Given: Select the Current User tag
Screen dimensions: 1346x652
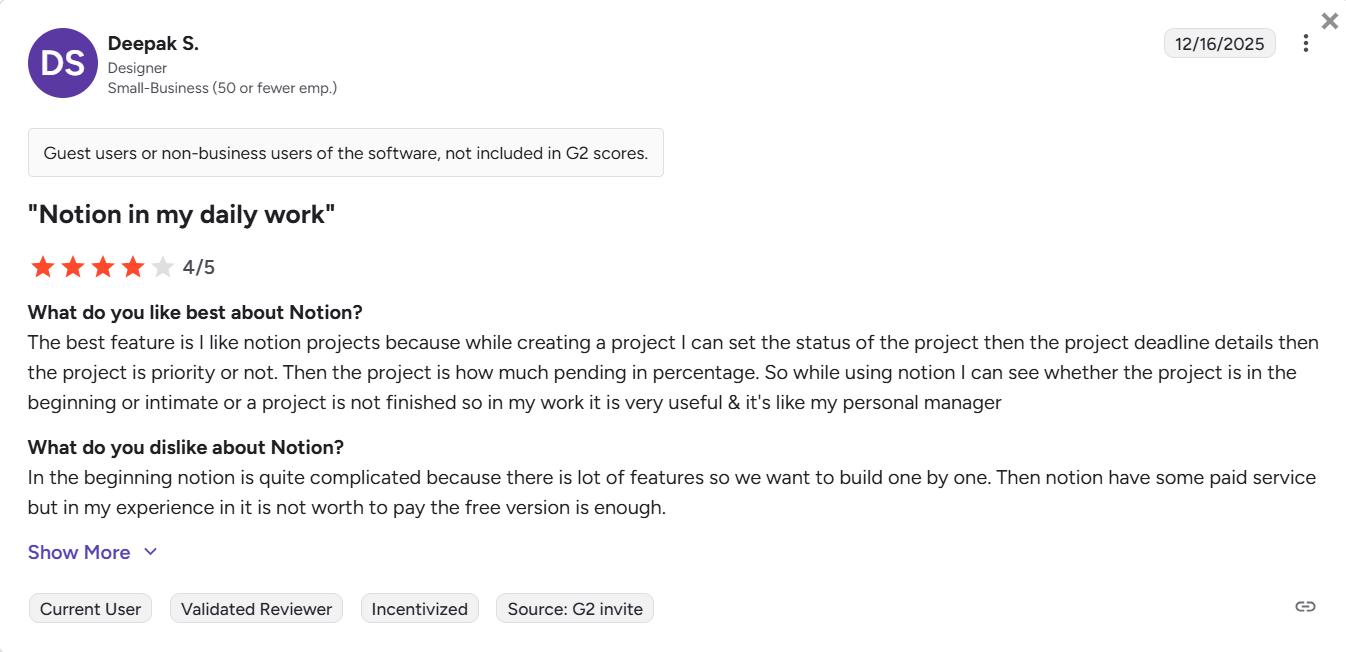Looking at the screenshot, I should tap(90, 608).
